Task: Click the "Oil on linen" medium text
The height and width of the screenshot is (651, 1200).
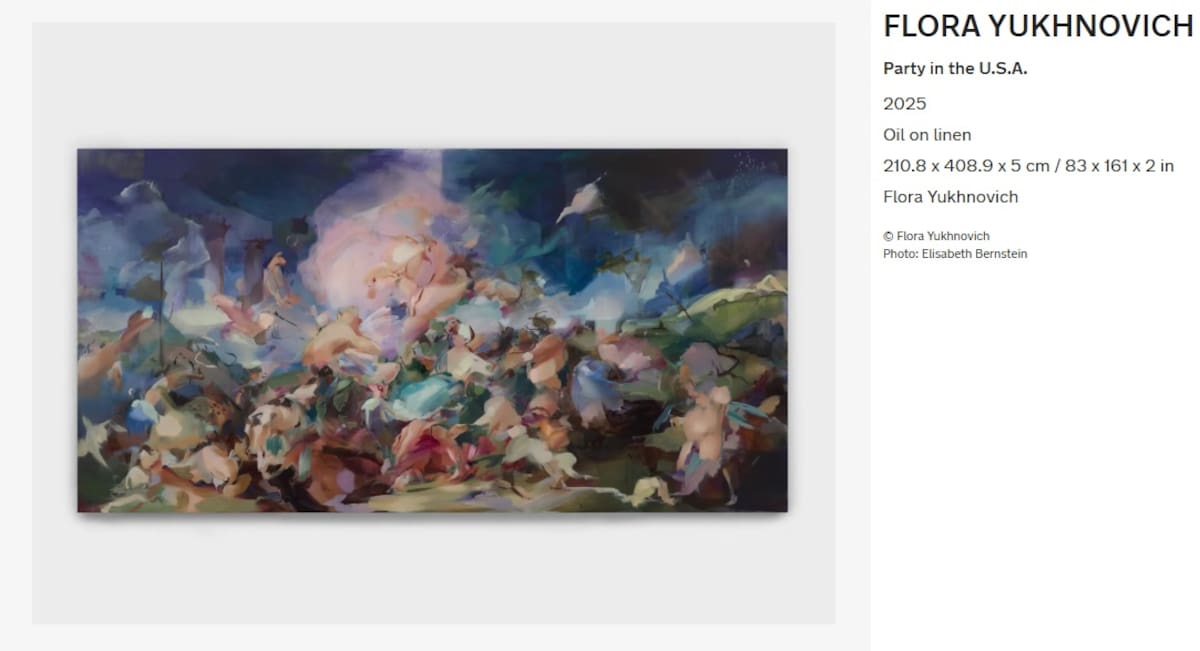Action: pyautogui.click(x=927, y=135)
